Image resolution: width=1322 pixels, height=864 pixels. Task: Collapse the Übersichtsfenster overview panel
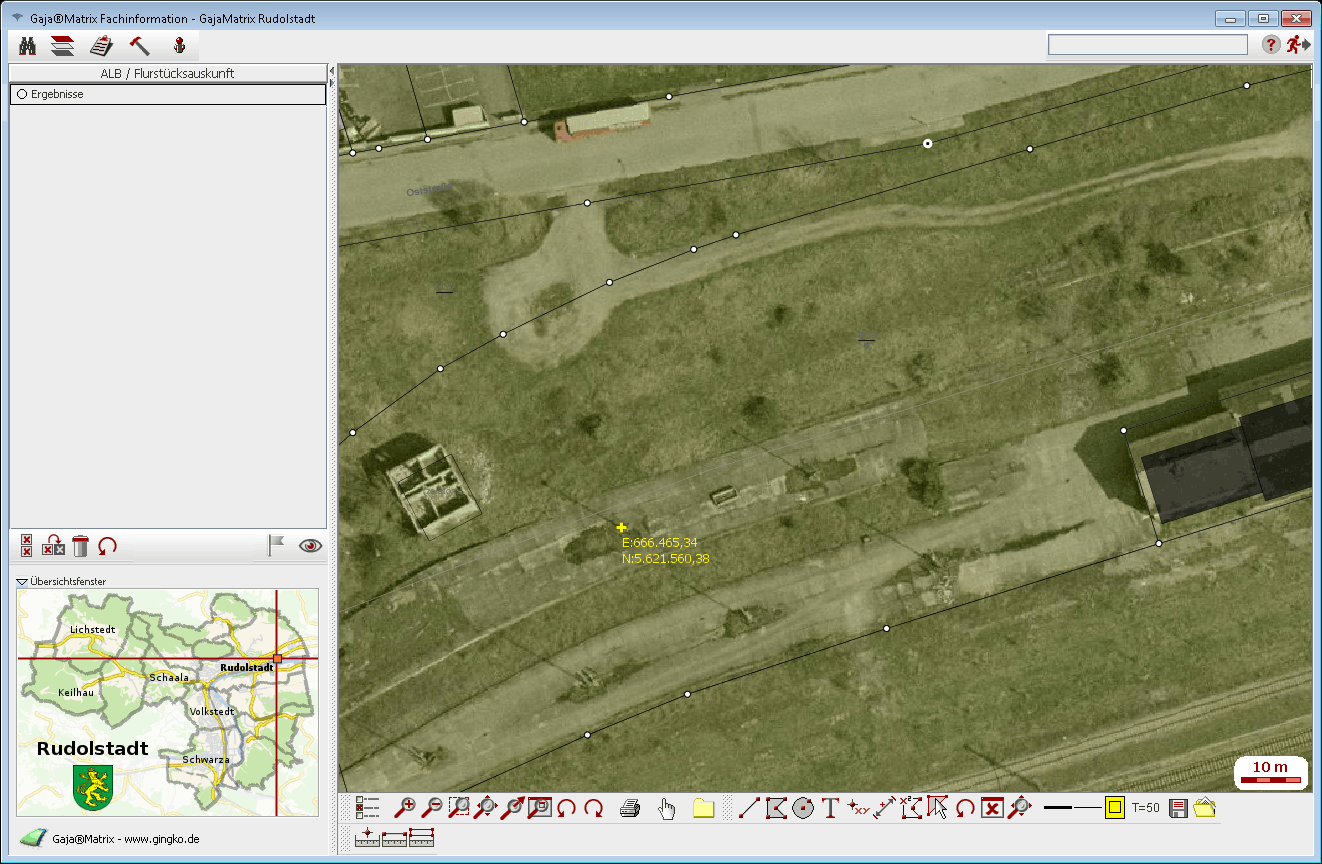coord(22,581)
